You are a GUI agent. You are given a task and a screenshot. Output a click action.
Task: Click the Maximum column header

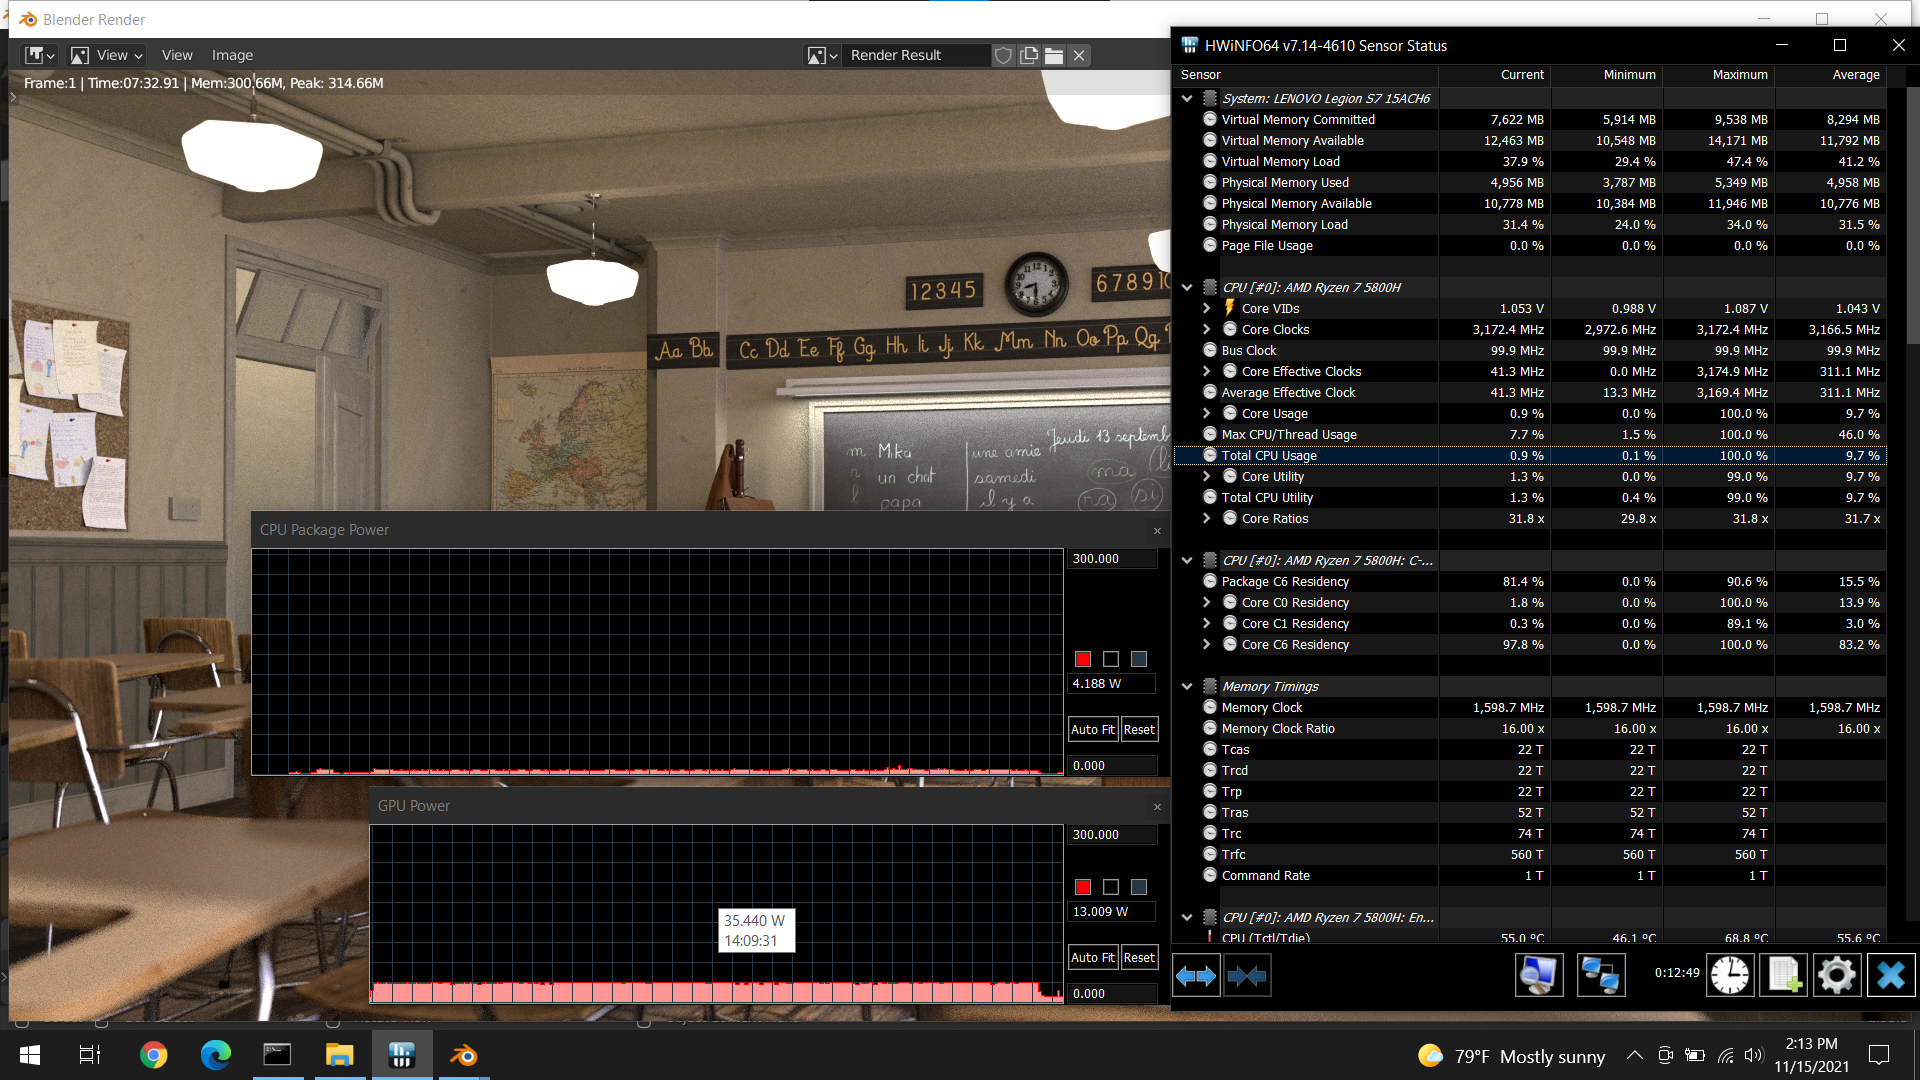point(1718,75)
